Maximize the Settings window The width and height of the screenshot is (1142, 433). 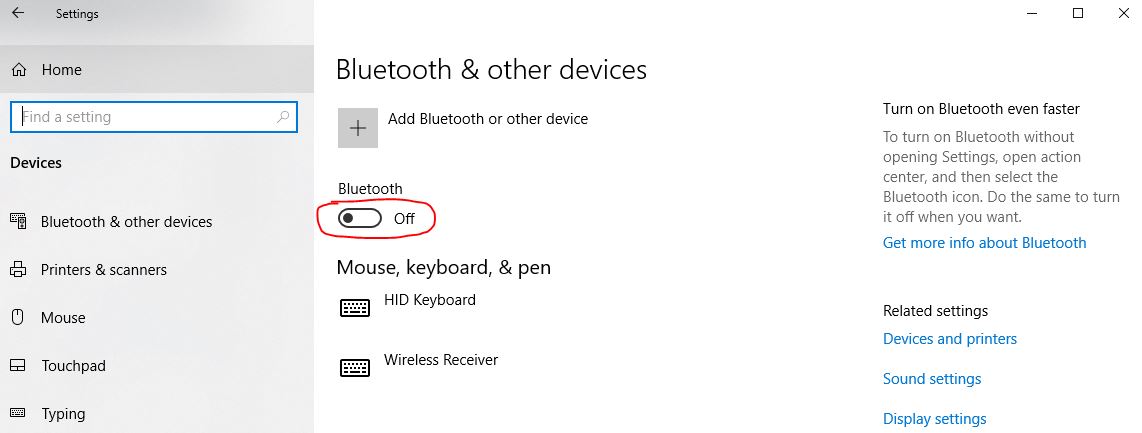tap(1078, 13)
